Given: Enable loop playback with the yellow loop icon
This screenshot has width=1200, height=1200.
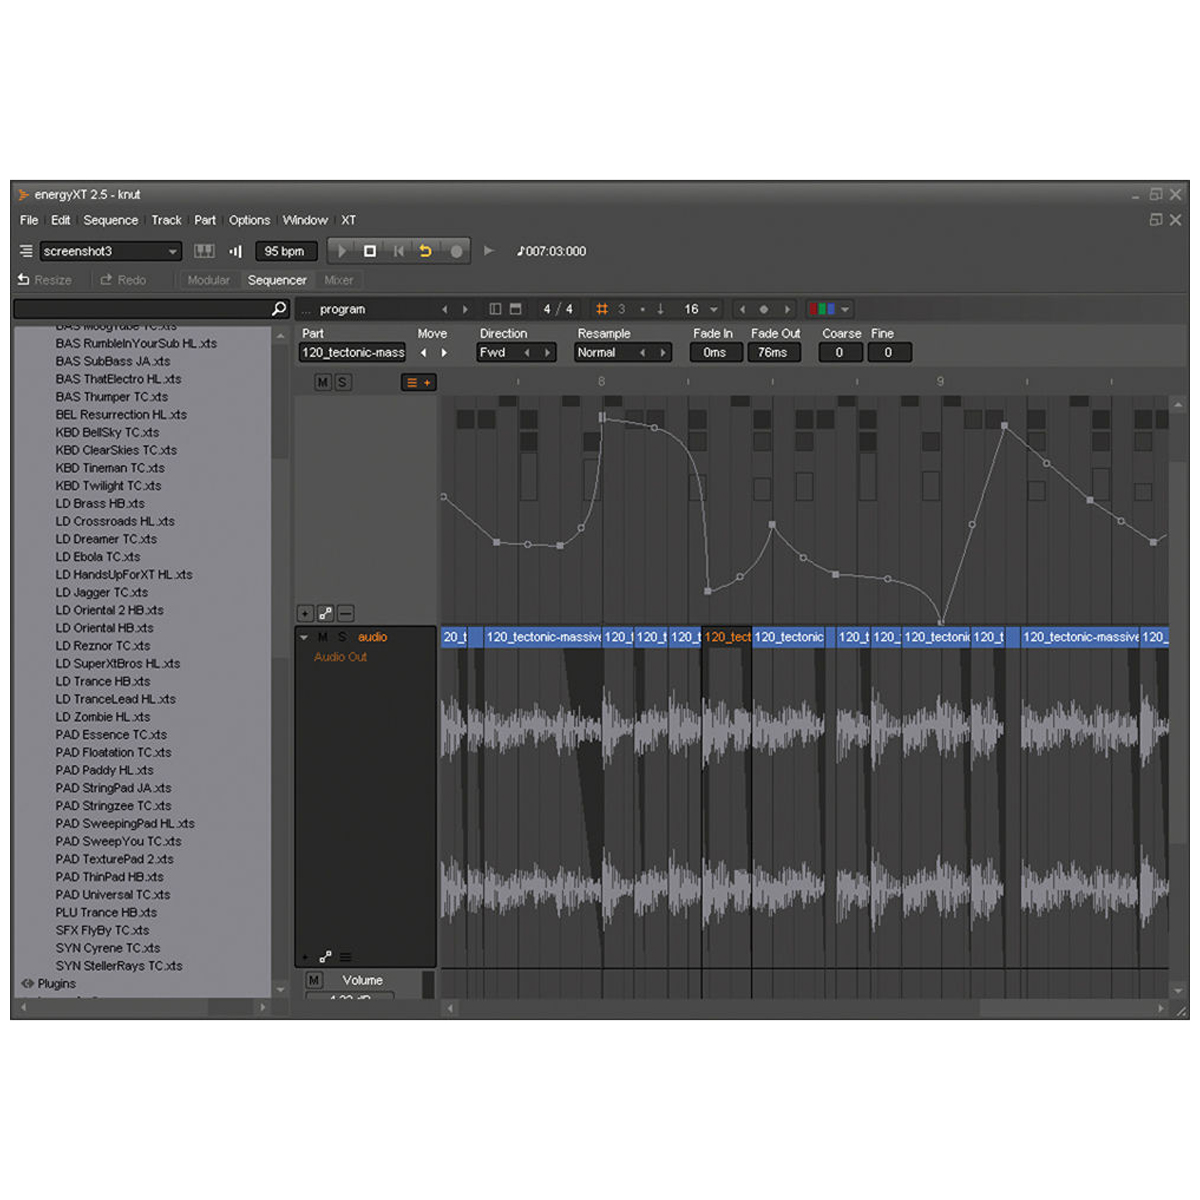Looking at the screenshot, I should 426,251.
